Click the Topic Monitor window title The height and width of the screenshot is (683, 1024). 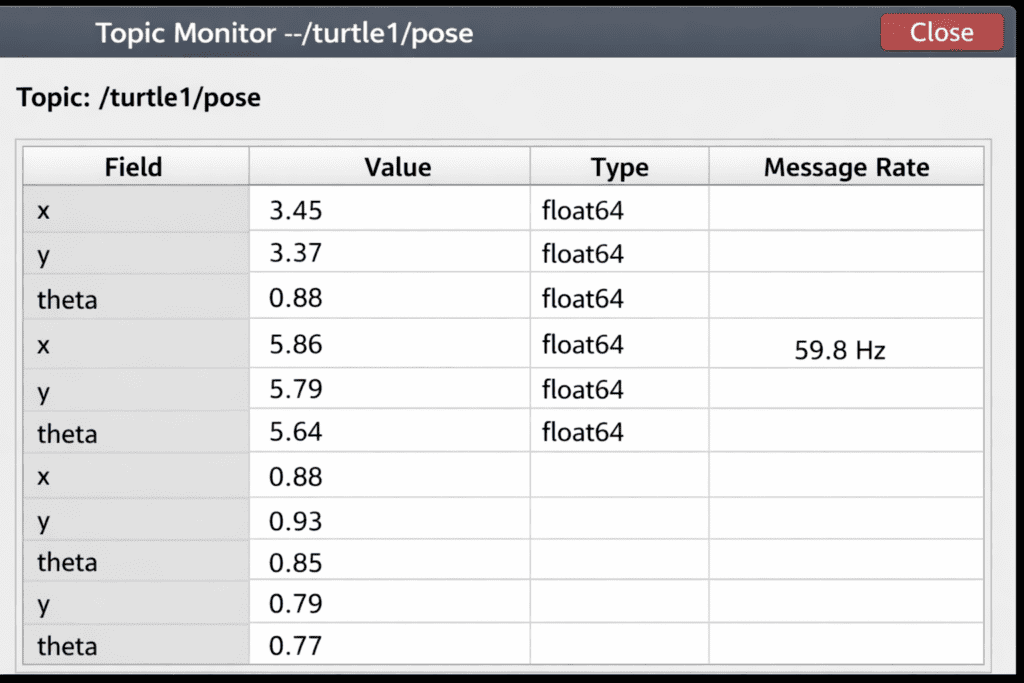pos(284,33)
